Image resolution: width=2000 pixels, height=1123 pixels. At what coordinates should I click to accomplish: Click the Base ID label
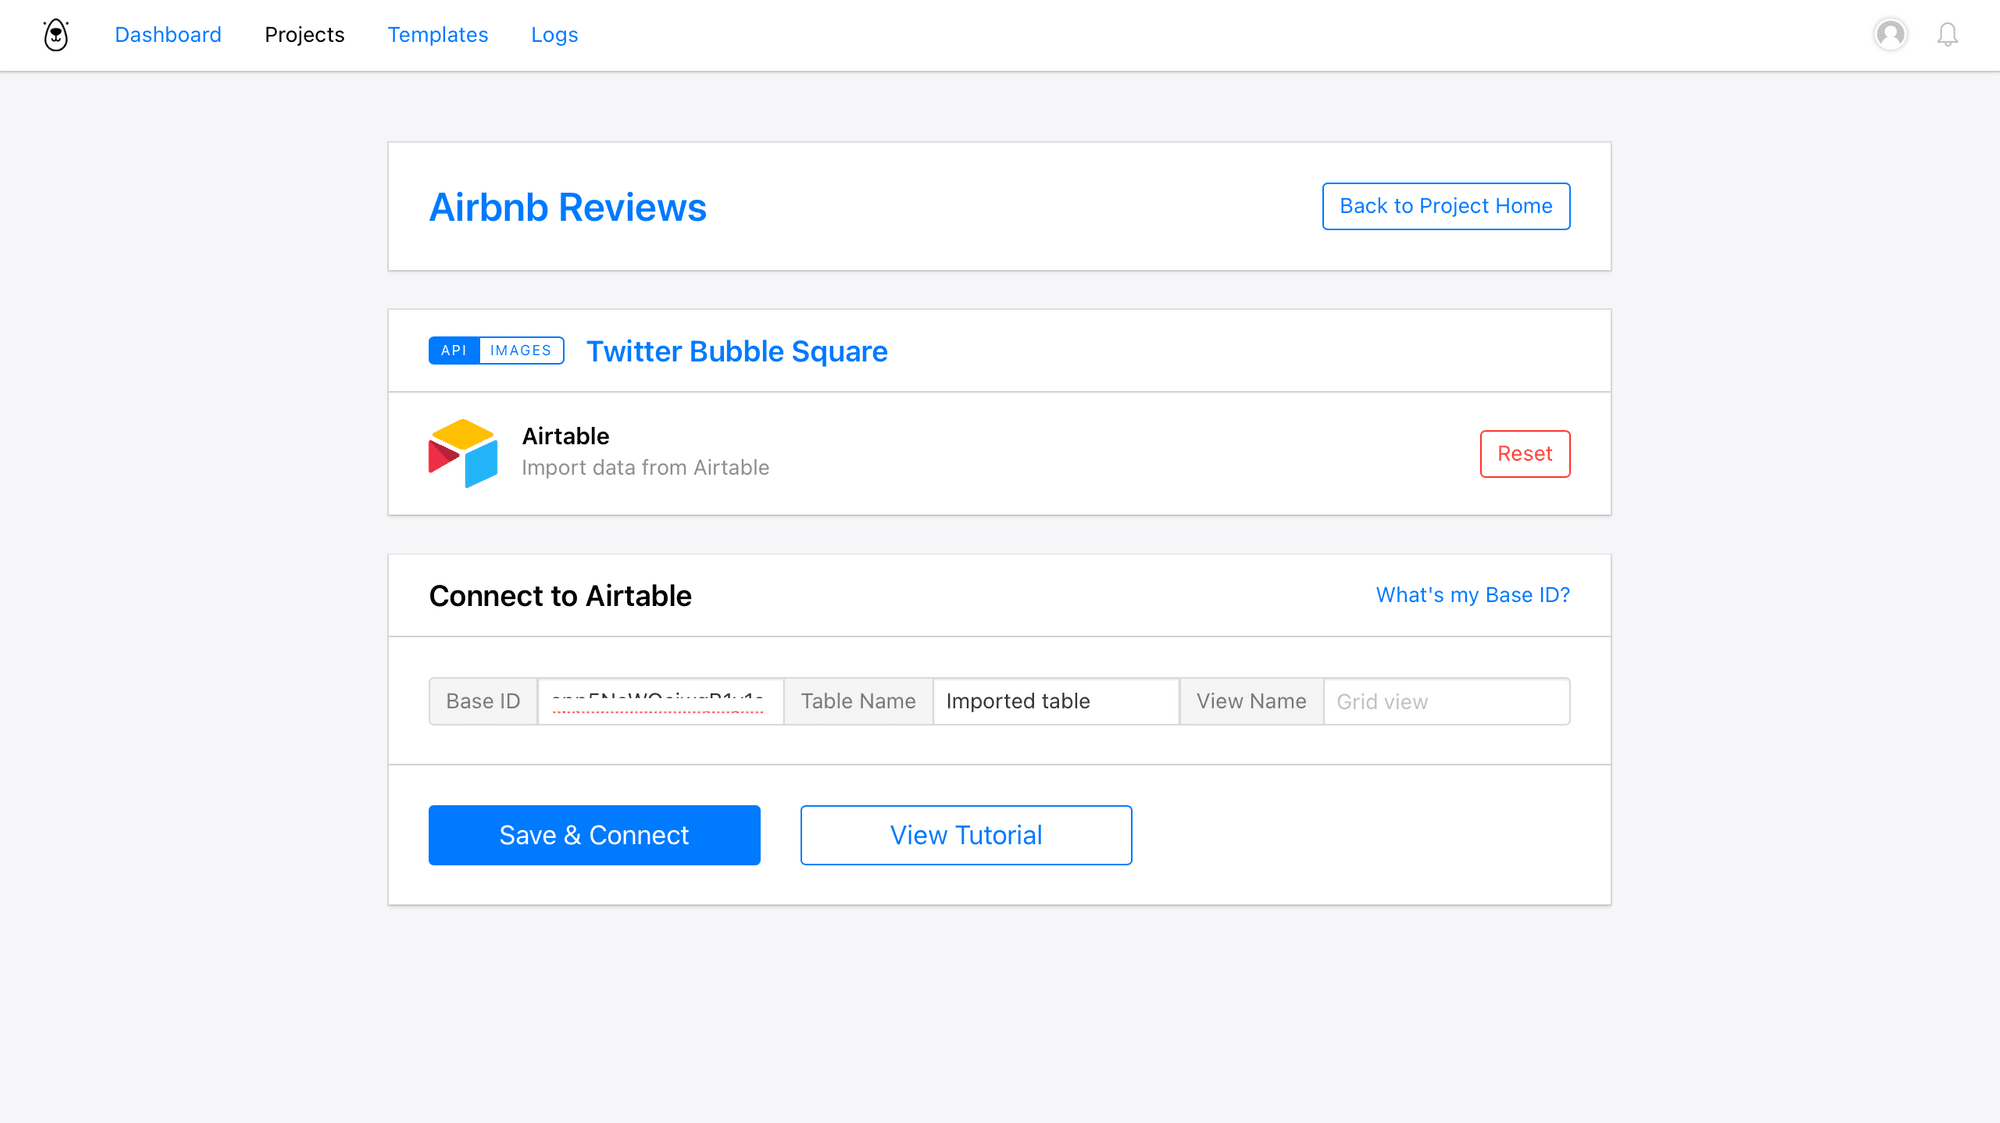click(x=483, y=701)
